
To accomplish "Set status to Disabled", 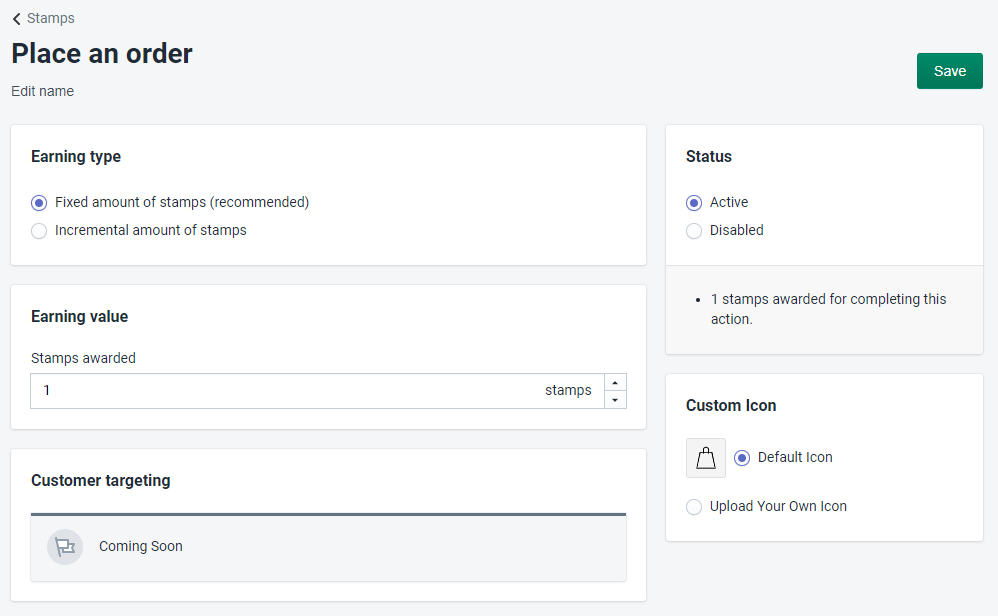I will pos(694,231).
